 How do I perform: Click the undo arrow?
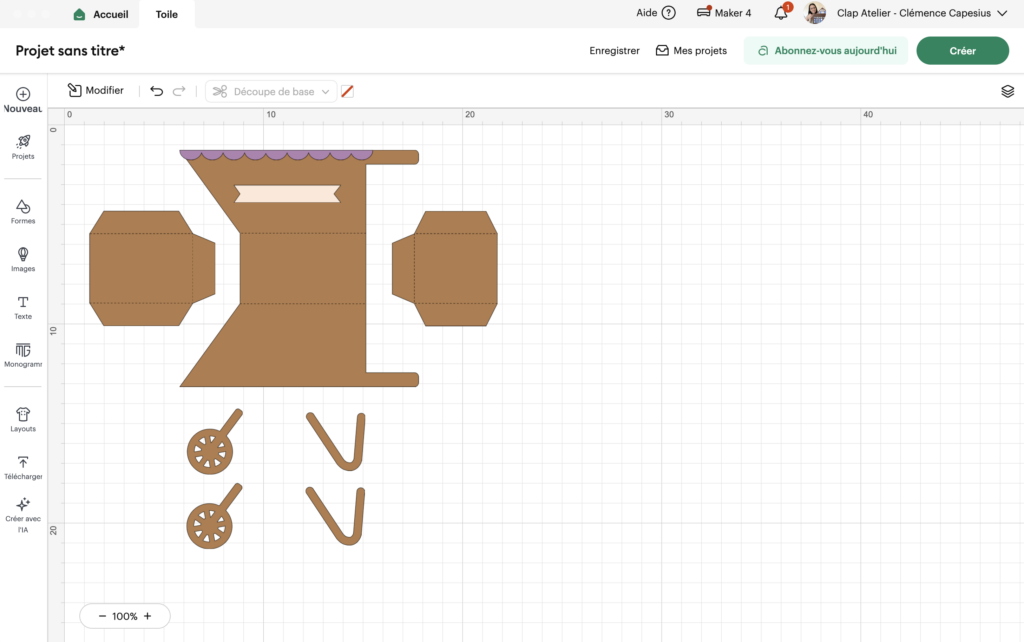[x=156, y=91]
